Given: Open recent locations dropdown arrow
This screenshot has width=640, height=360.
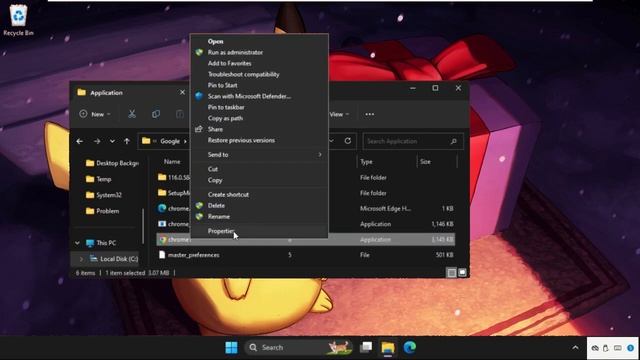Looking at the screenshot, I should [112, 141].
